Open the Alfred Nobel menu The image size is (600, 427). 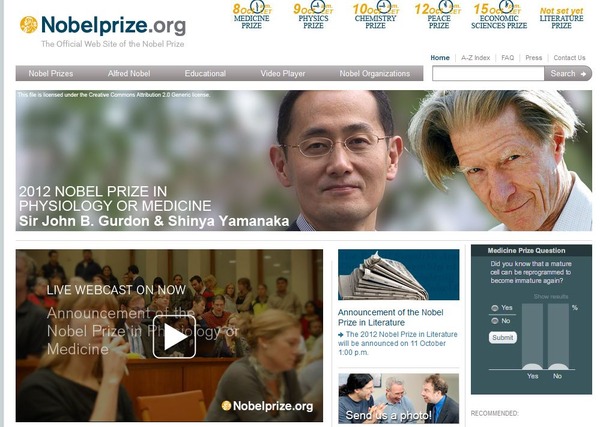click(x=129, y=73)
